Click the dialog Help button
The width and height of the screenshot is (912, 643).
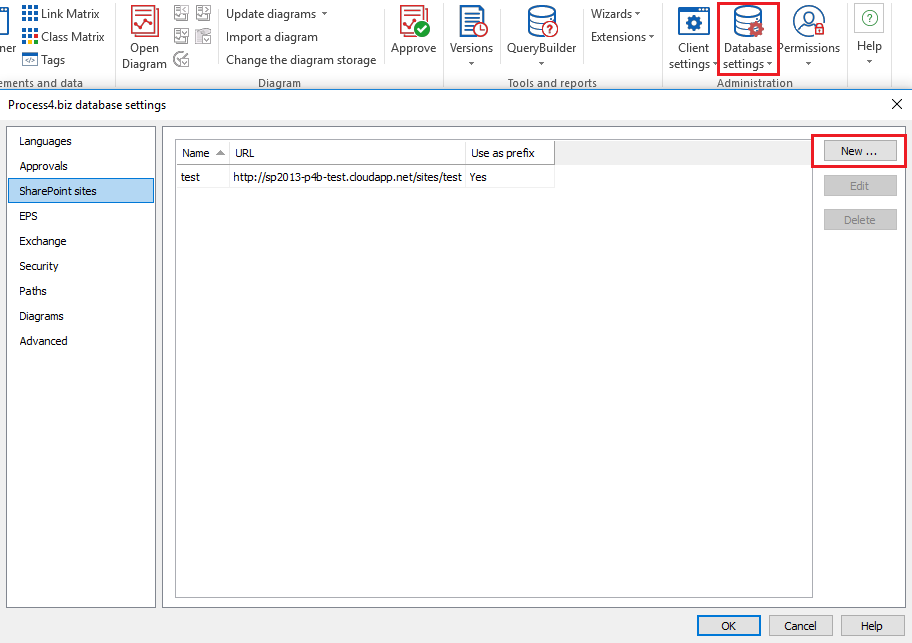coord(871,626)
